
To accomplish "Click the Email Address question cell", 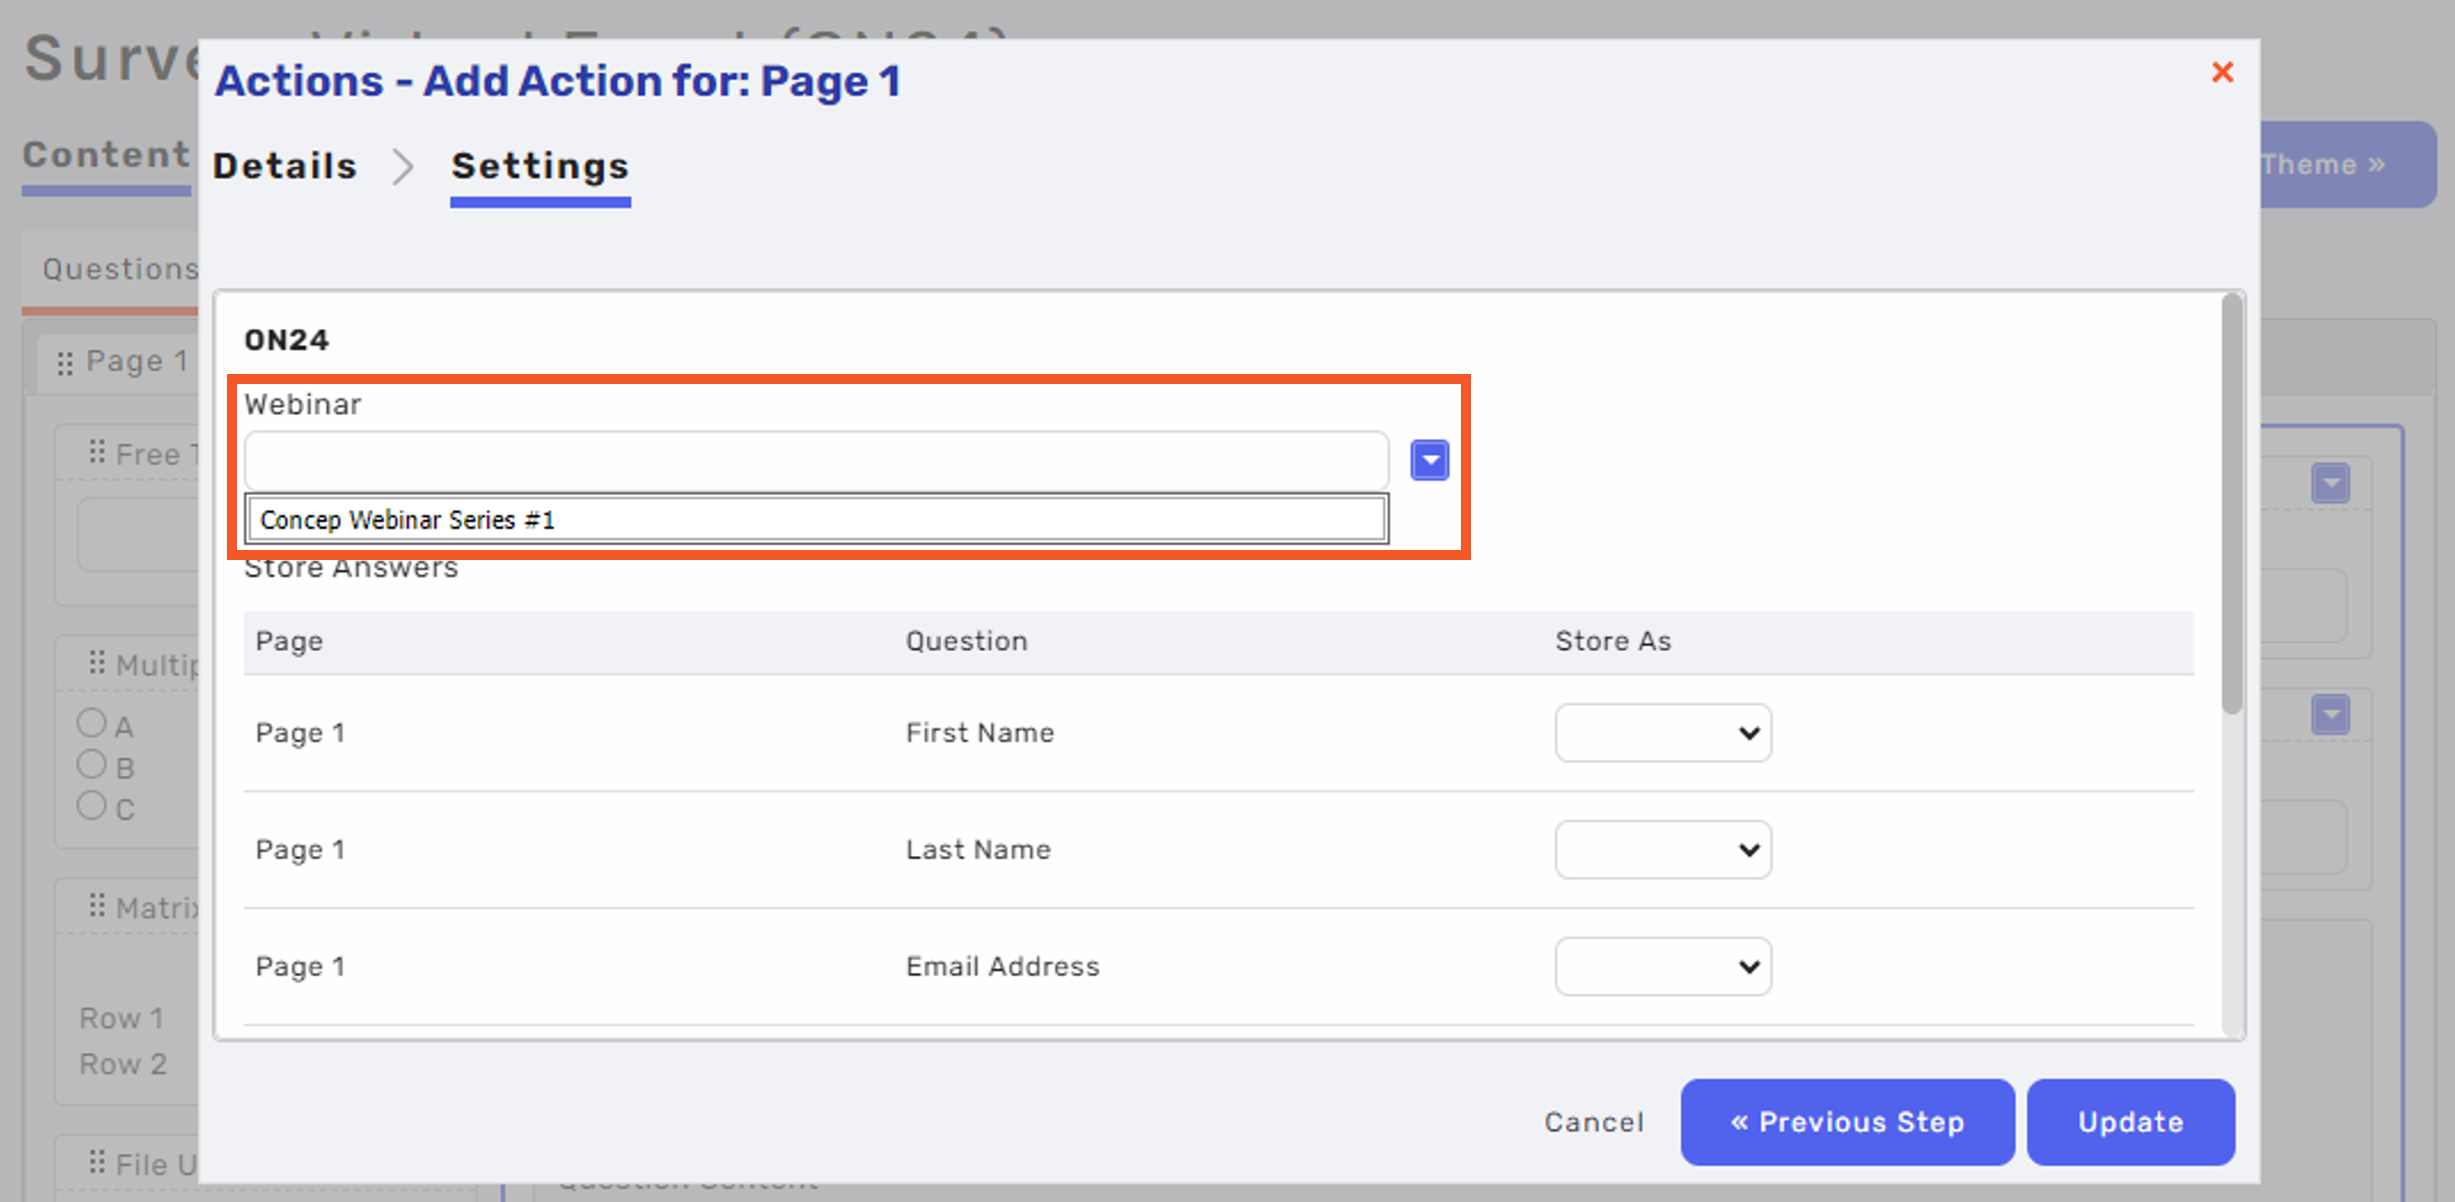I will [1003, 966].
